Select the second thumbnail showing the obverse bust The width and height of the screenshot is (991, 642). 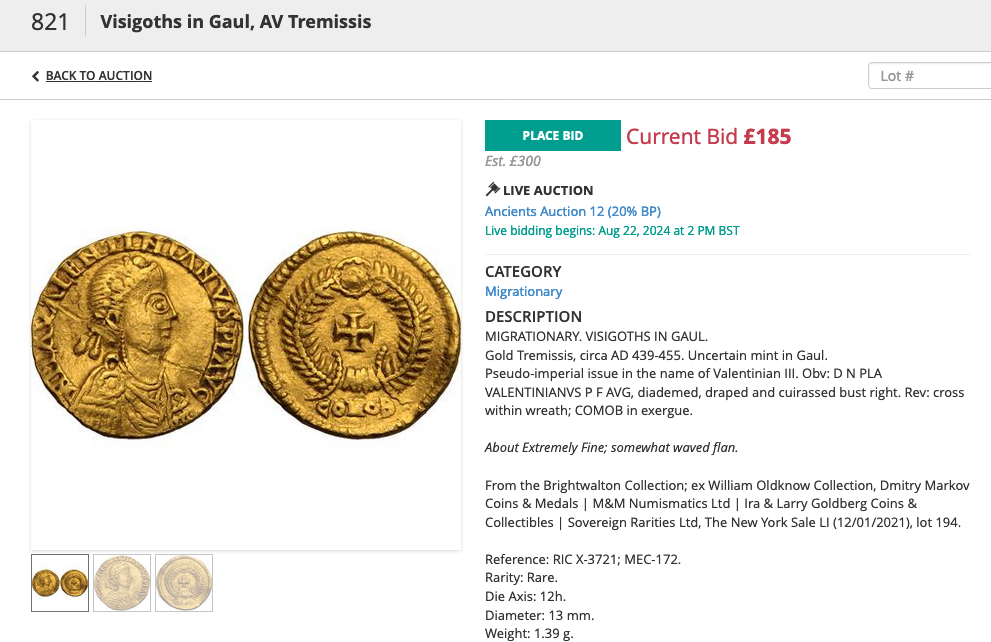122,583
